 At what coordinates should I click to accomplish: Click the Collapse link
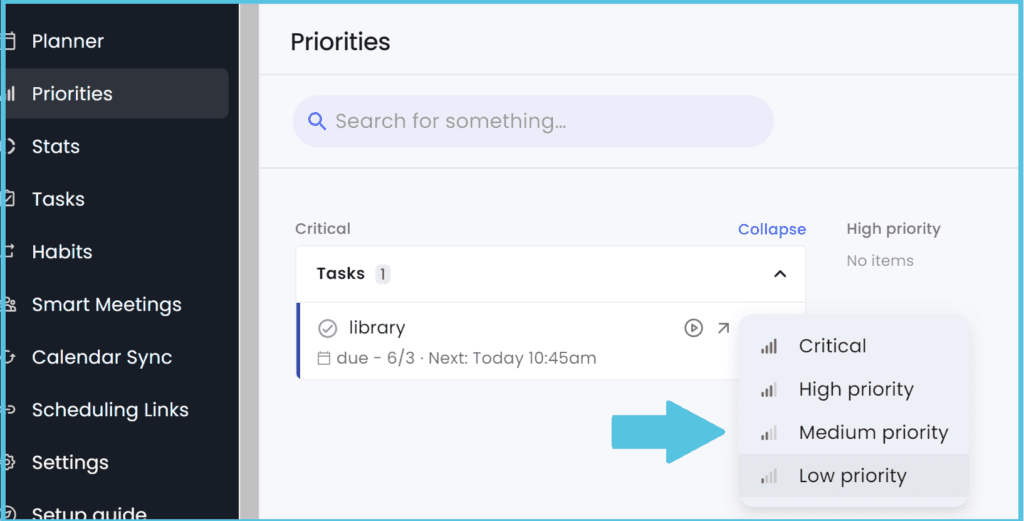pos(771,229)
